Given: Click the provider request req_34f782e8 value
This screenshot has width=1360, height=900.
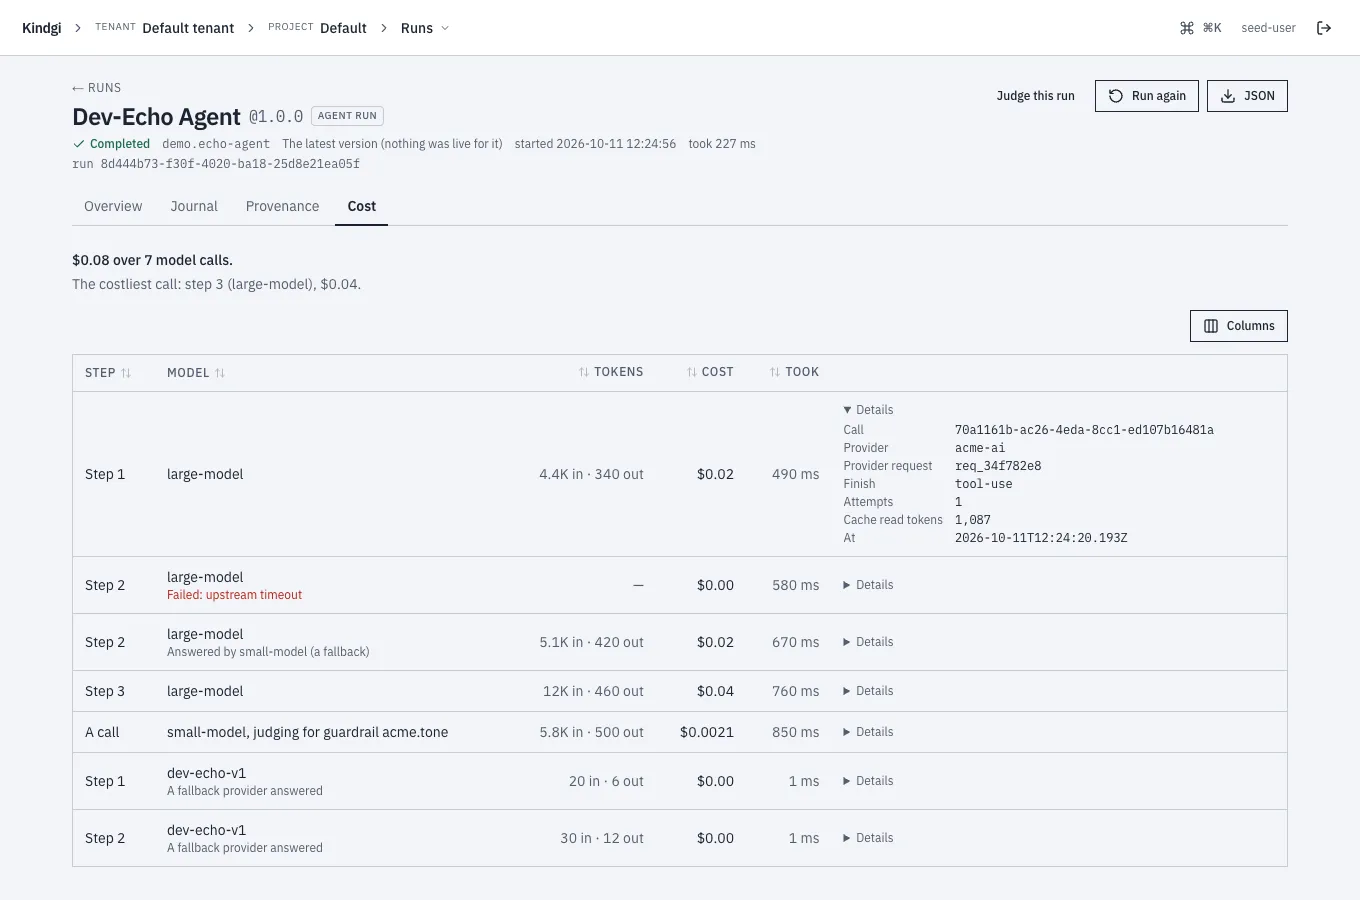Looking at the screenshot, I should (x=998, y=466).
